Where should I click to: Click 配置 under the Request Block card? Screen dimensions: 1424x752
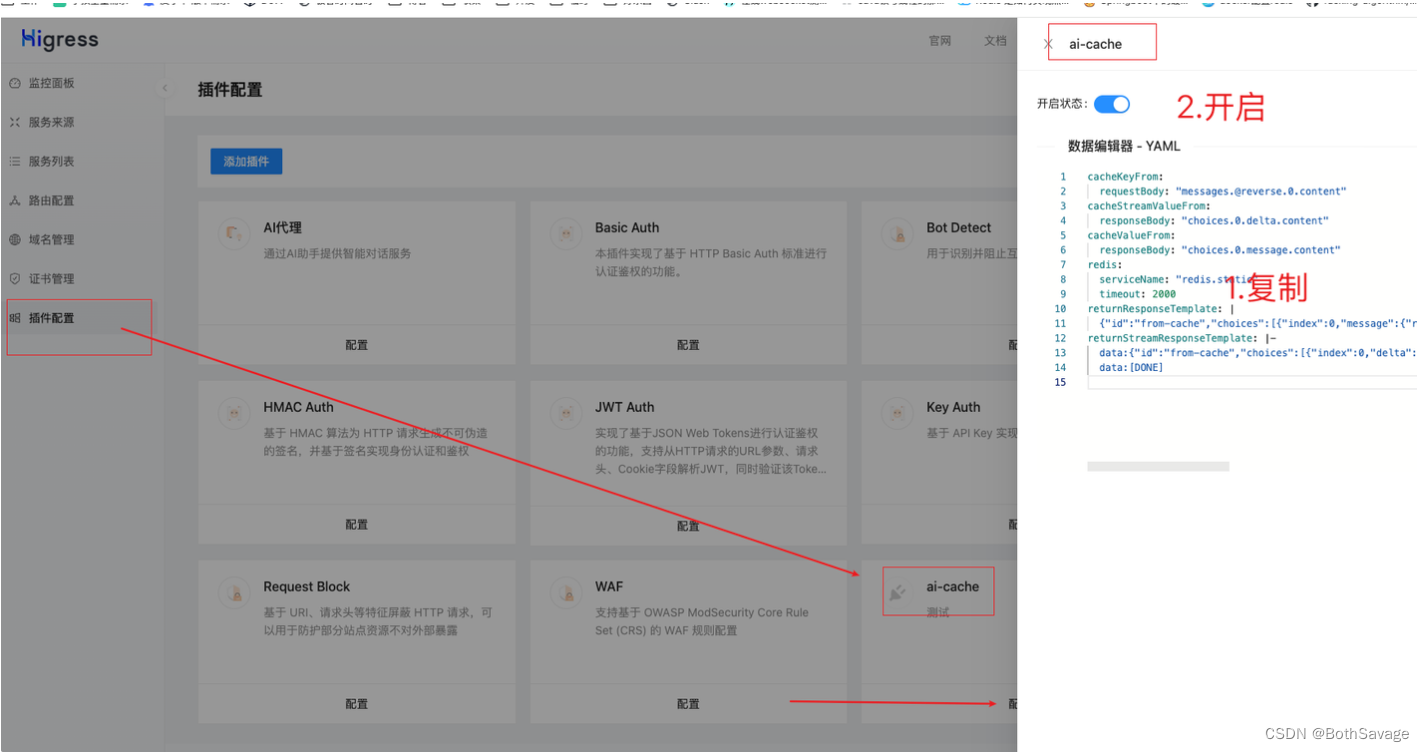coord(357,704)
